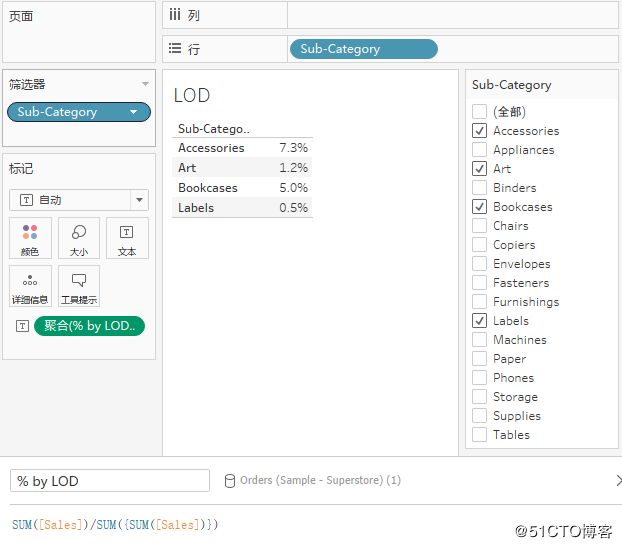Check the Furnishings checkbox
This screenshot has width=622, height=548.
pyautogui.click(x=479, y=302)
